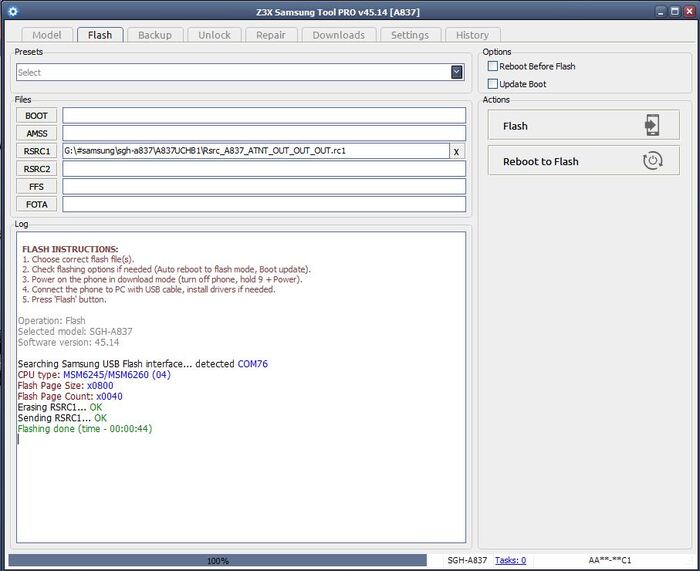Image resolution: width=700 pixels, height=571 pixels.
Task: Click the Presets Select combo box
Action: (240, 72)
